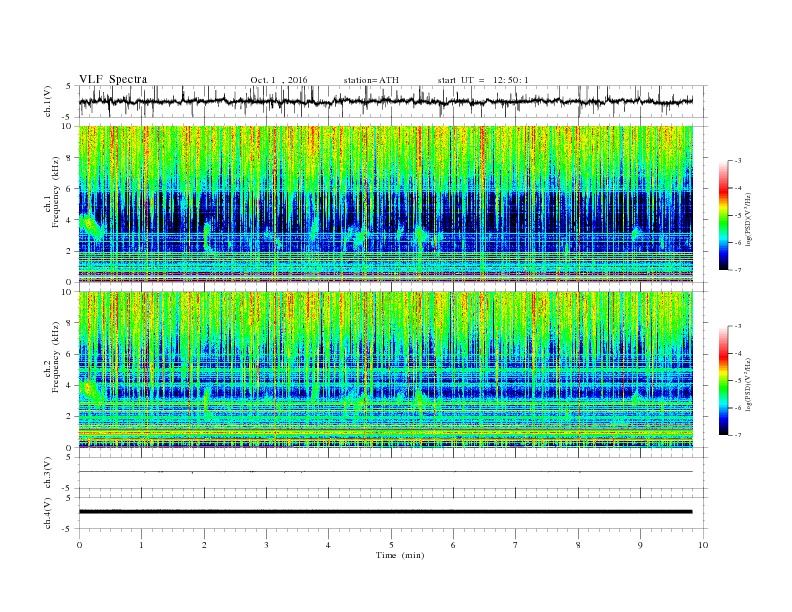The width and height of the screenshot is (792, 612).
Task: Click the ch.2 spectrogram color scale bar
Action: (723, 381)
